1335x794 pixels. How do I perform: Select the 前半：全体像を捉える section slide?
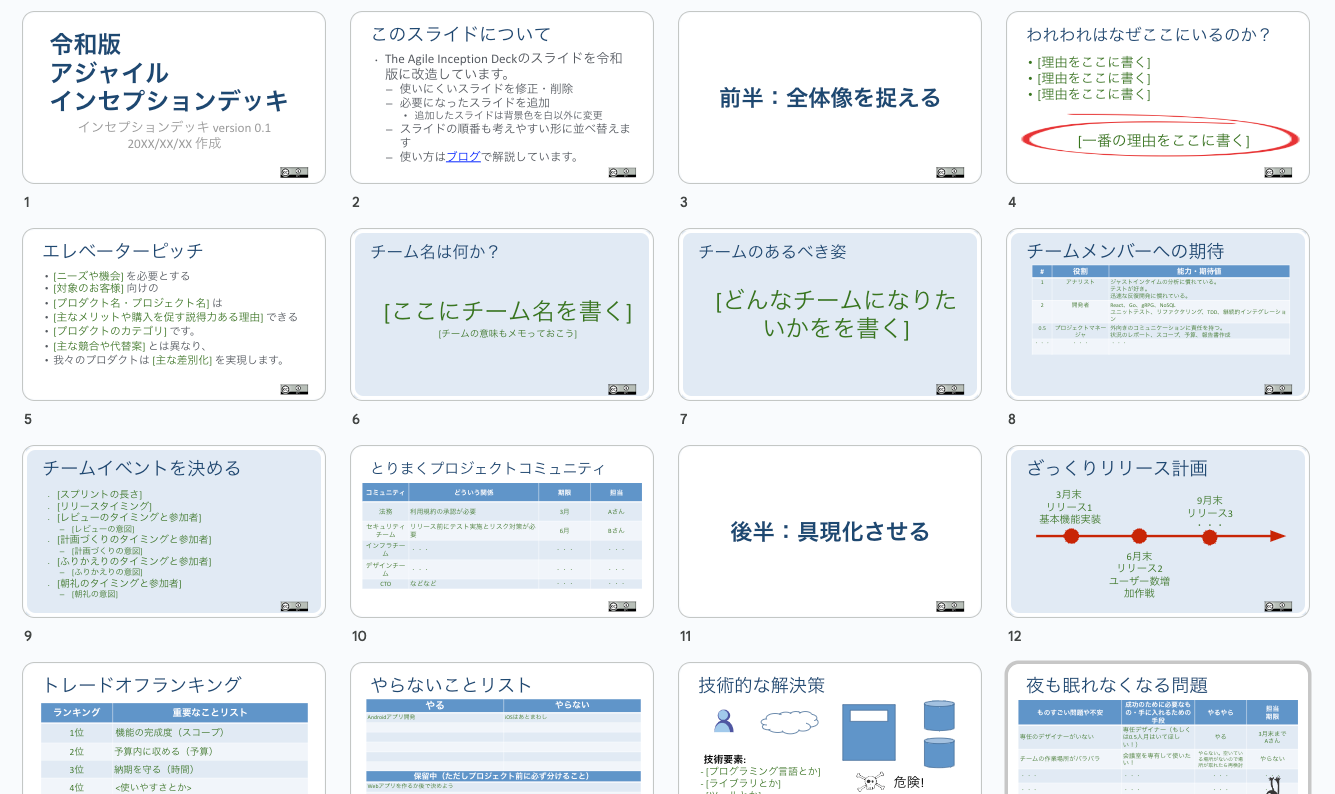(829, 97)
